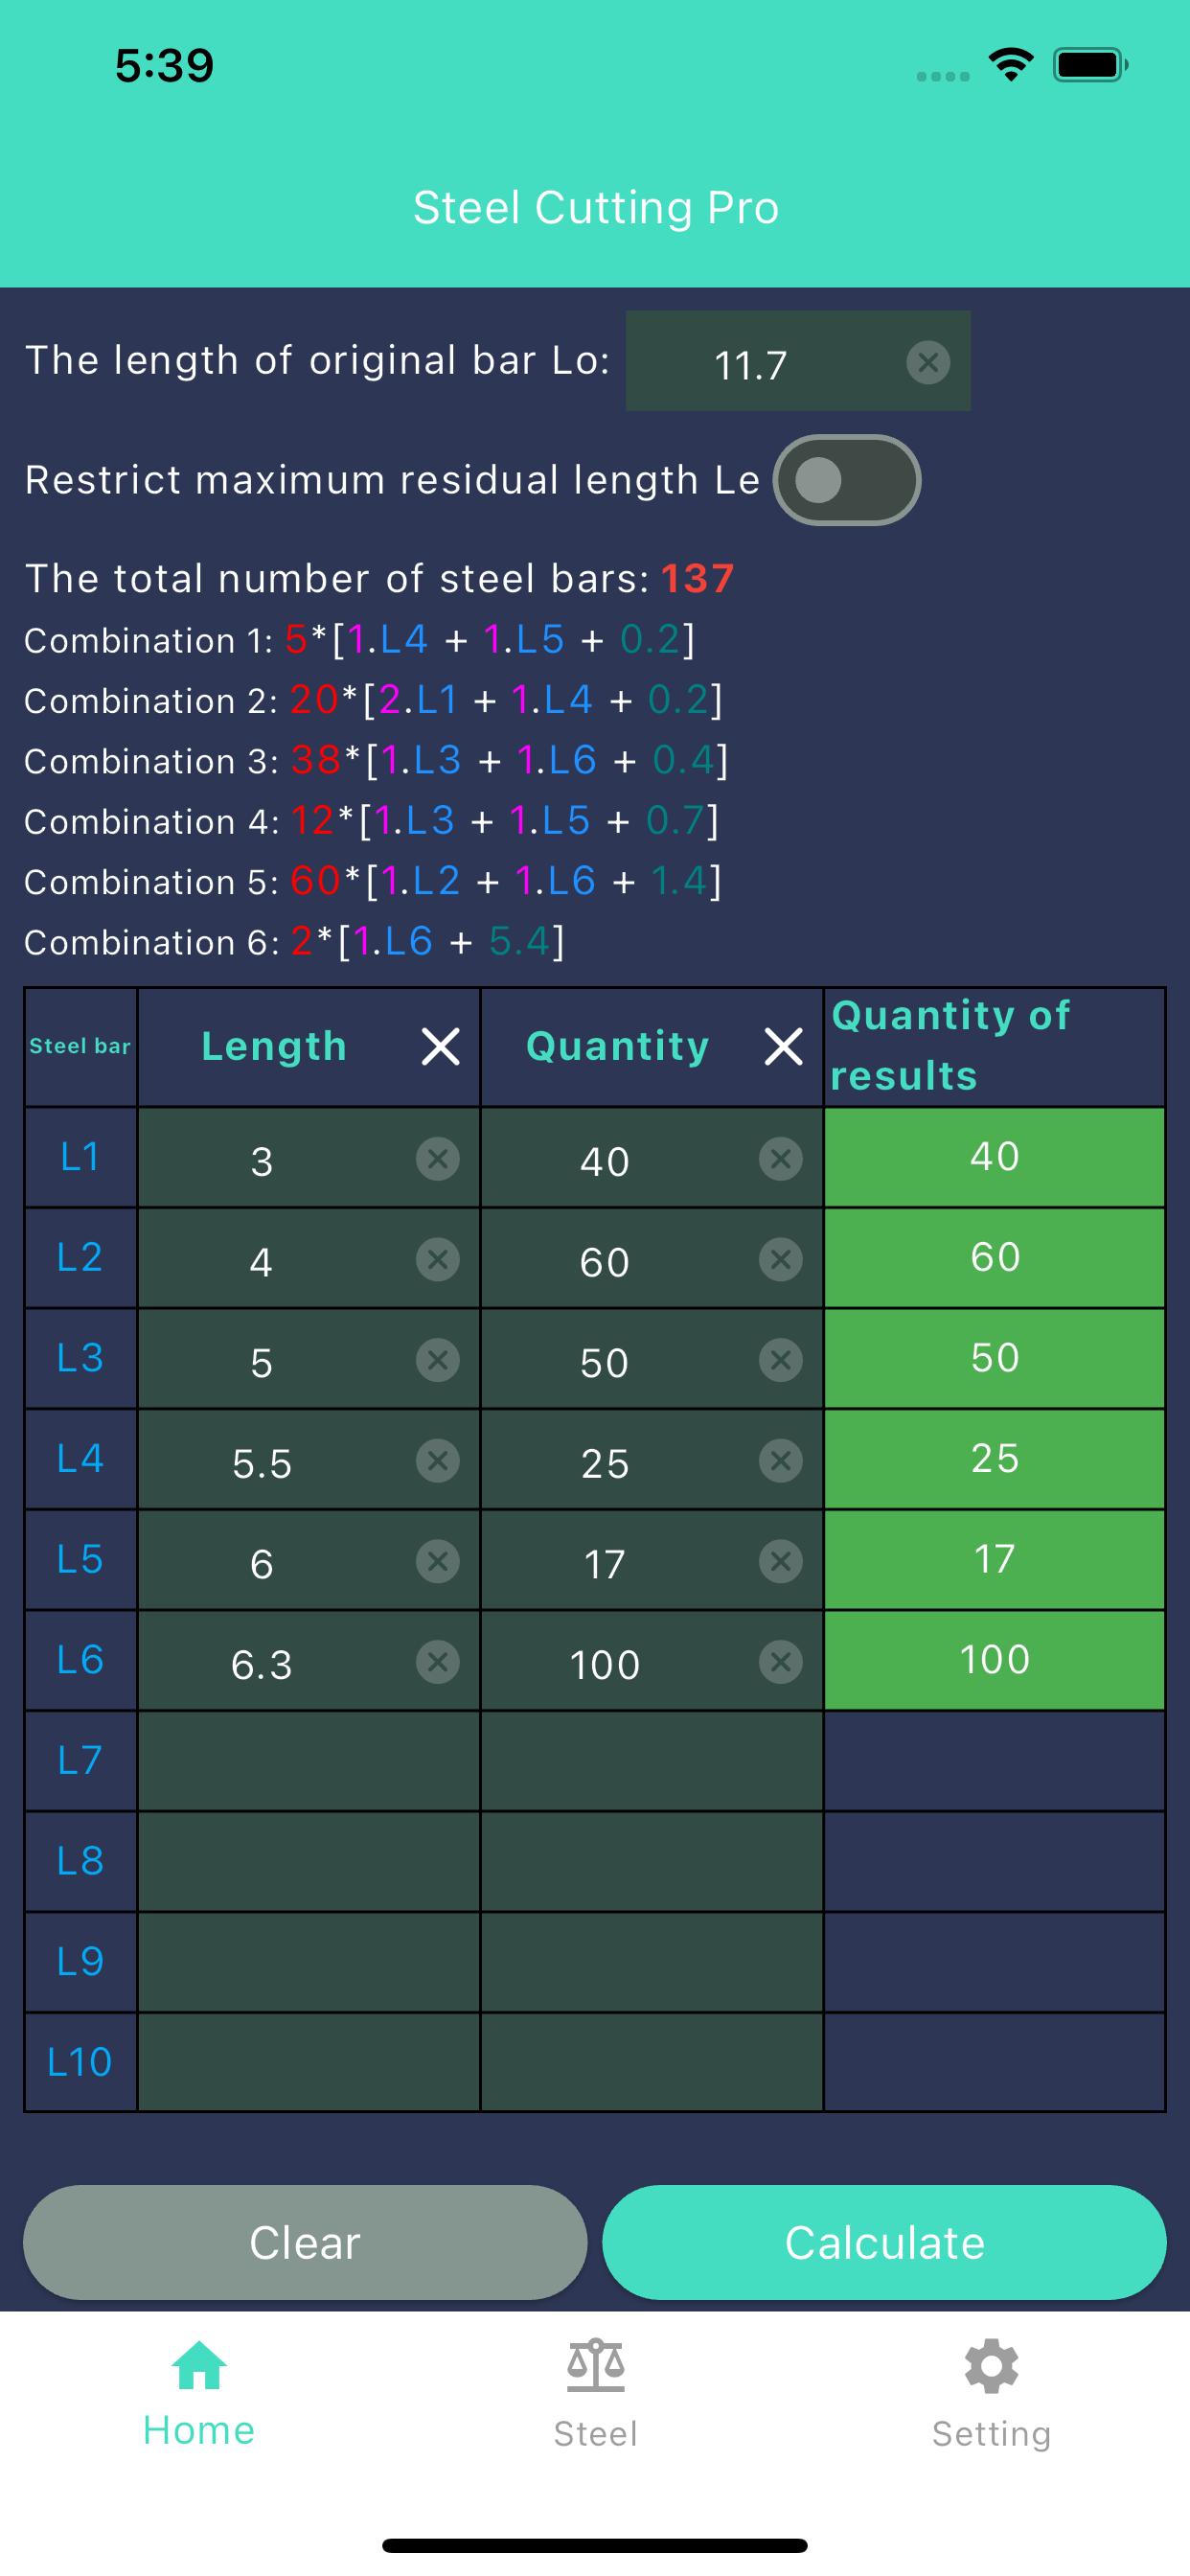
Task: Tap the total steel bars count 137
Action: 697,579
